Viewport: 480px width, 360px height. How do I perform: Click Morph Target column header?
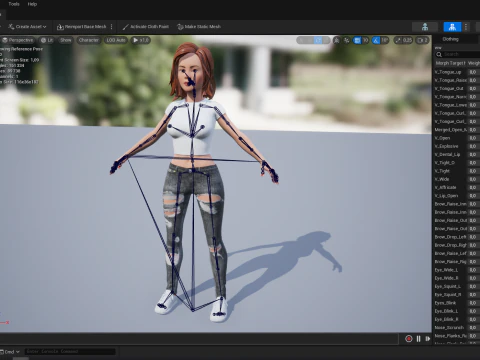(450, 63)
